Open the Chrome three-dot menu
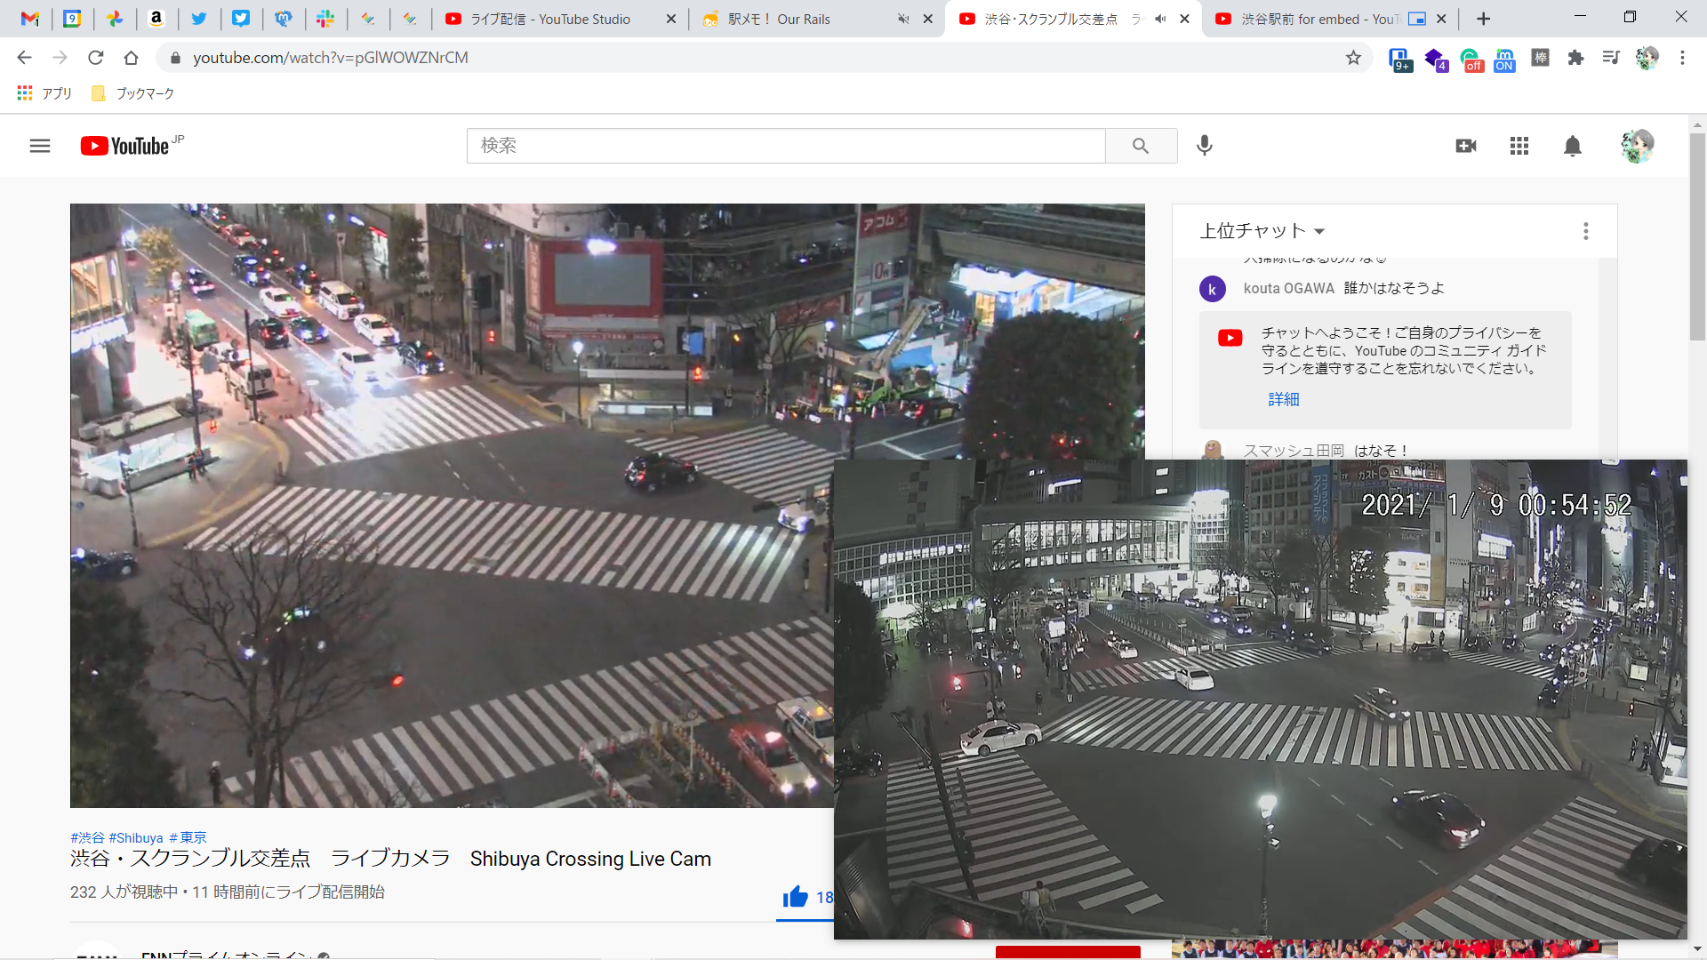This screenshot has width=1707, height=960. [x=1682, y=58]
